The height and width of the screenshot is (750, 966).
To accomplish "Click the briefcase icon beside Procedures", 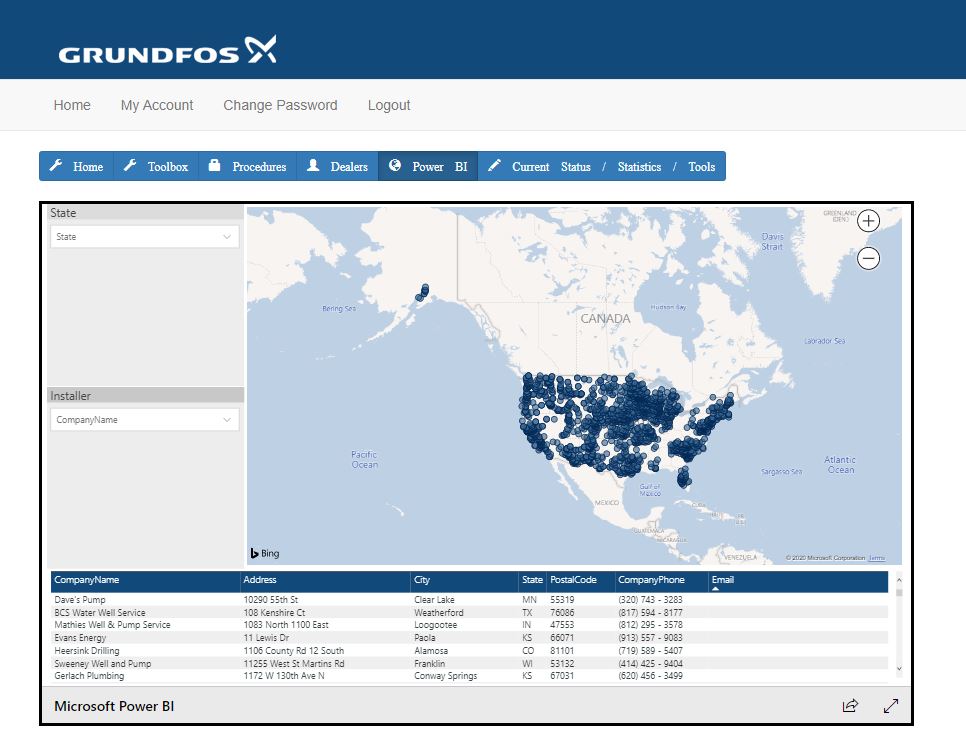I will tap(214, 165).
